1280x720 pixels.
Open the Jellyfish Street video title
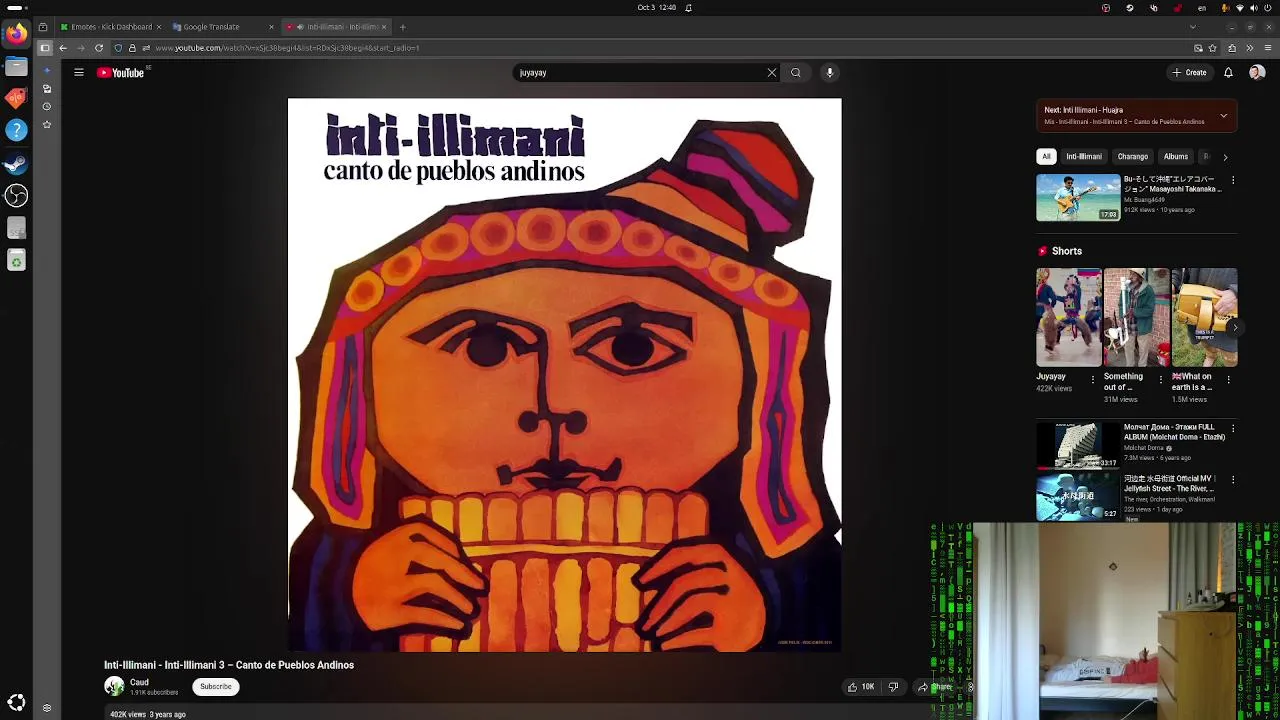click(x=1169, y=483)
